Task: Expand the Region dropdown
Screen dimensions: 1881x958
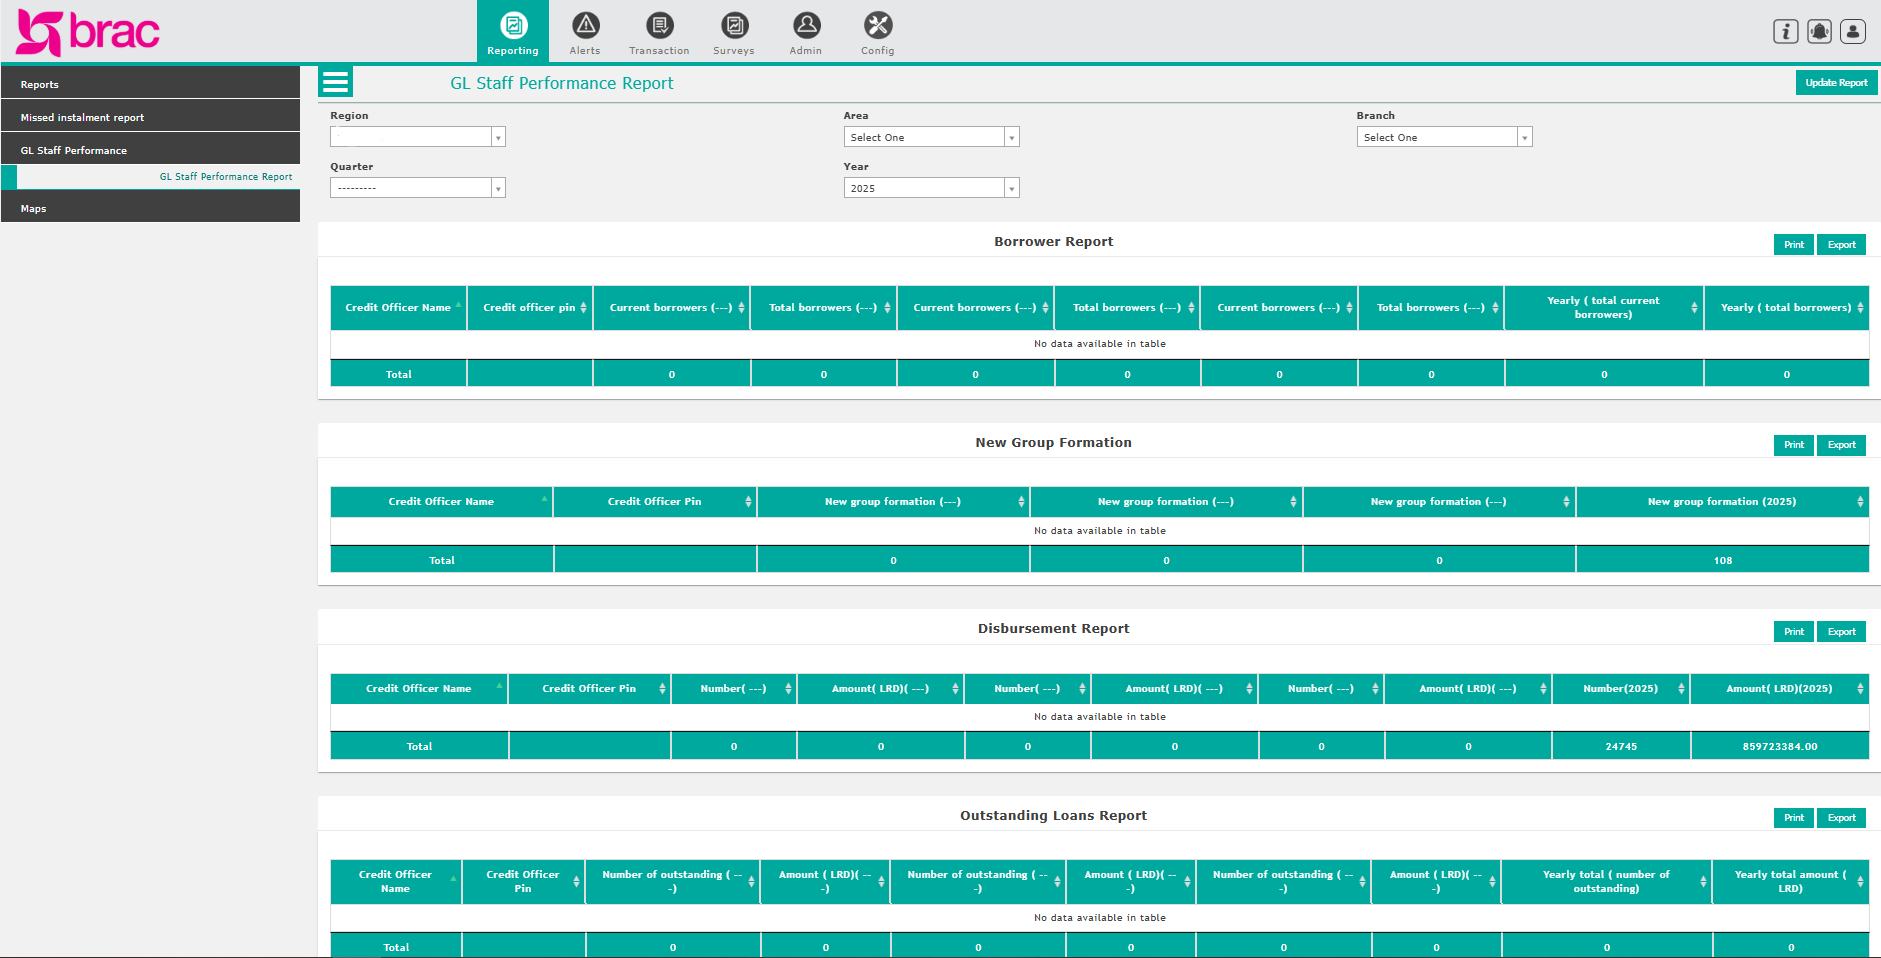Action: click(417, 137)
